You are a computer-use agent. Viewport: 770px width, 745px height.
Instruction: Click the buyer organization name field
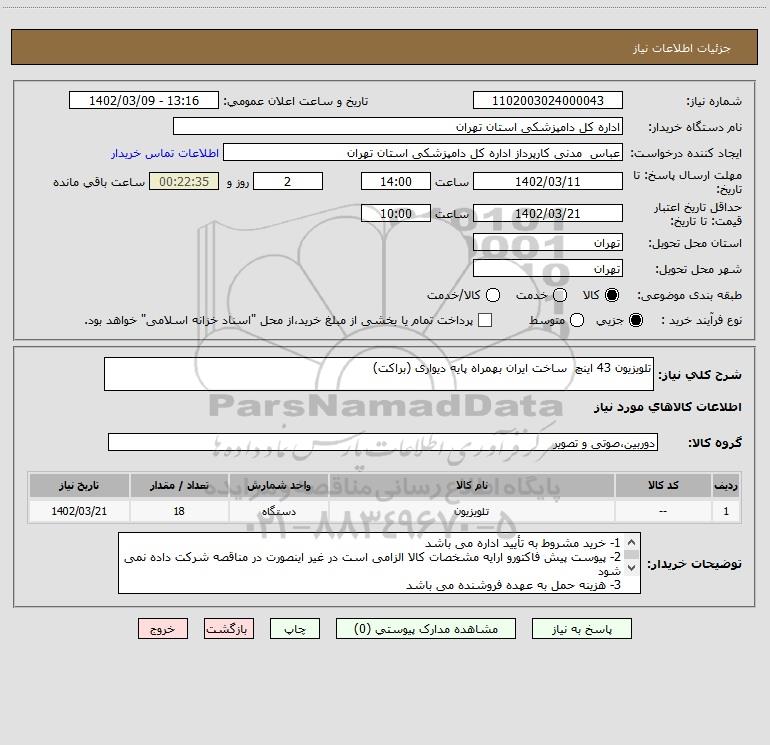click(x=398, y=127)
